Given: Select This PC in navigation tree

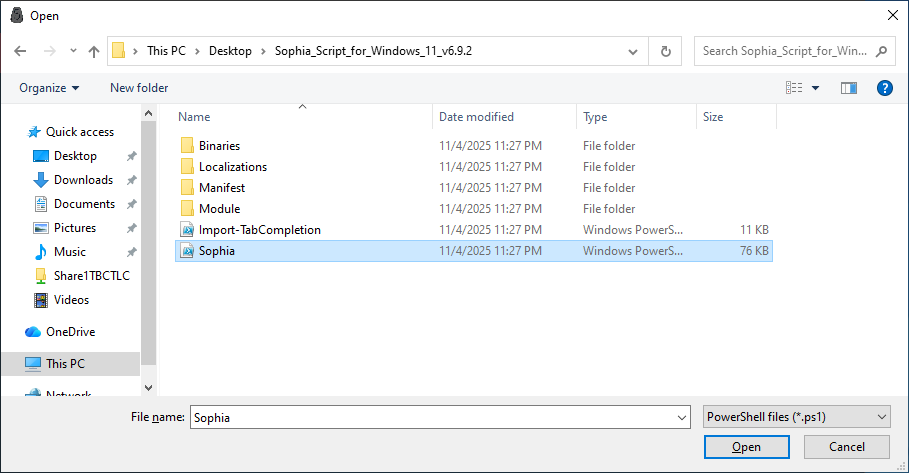Looking at the screenshot, I should click(x=65, y=364).
